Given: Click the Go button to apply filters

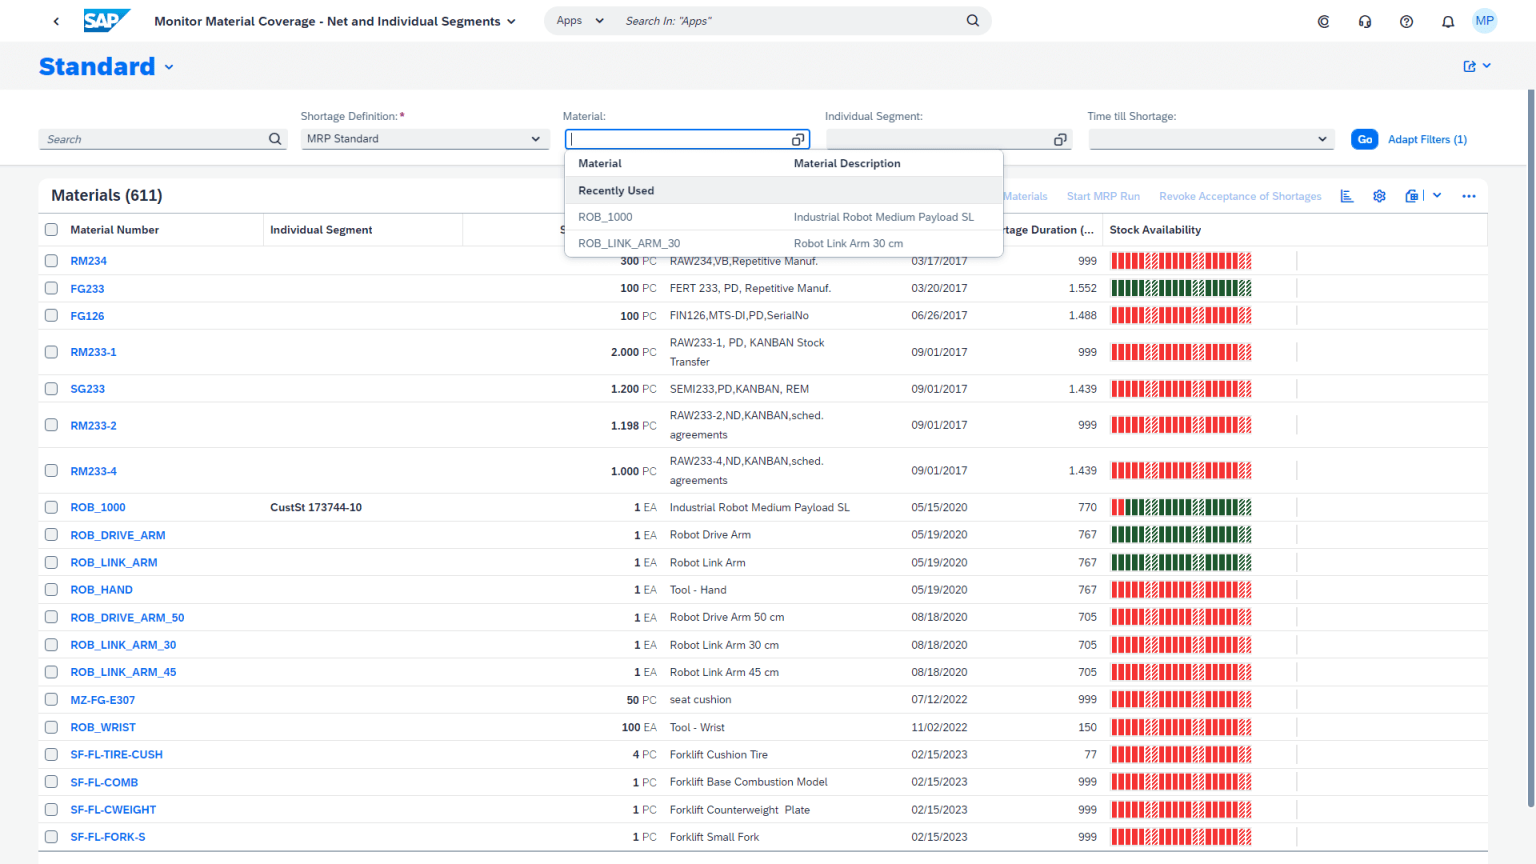Looking at the screenshot, I should pos(1364,139).
